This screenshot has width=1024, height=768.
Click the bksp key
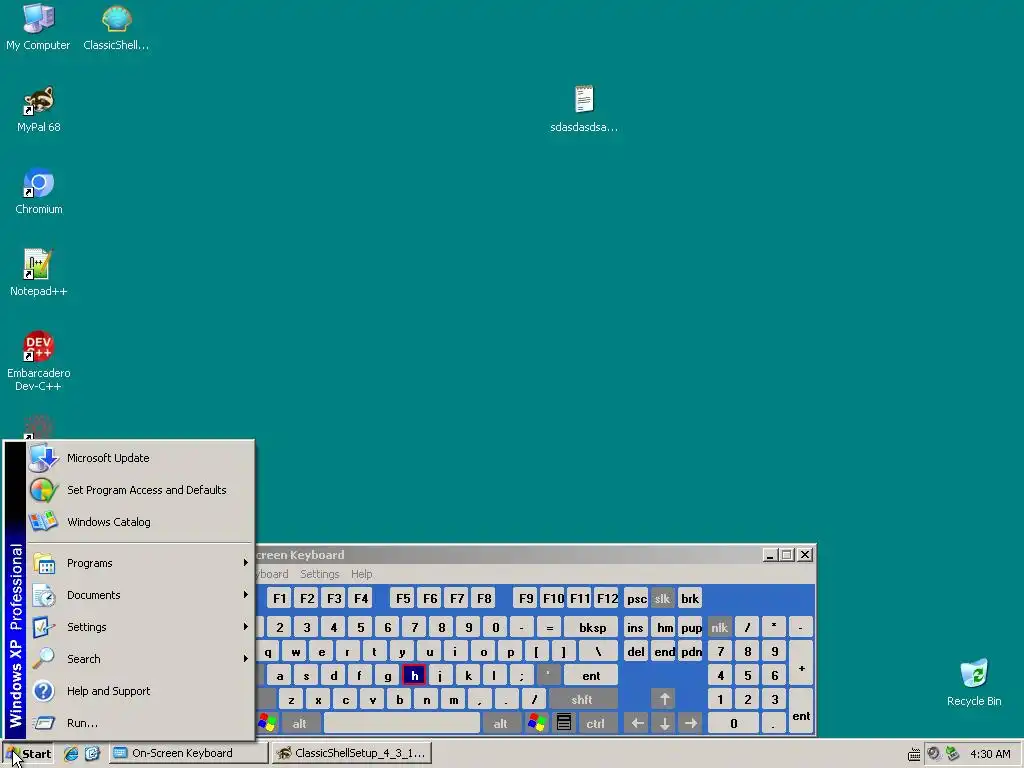click(592, 628)
